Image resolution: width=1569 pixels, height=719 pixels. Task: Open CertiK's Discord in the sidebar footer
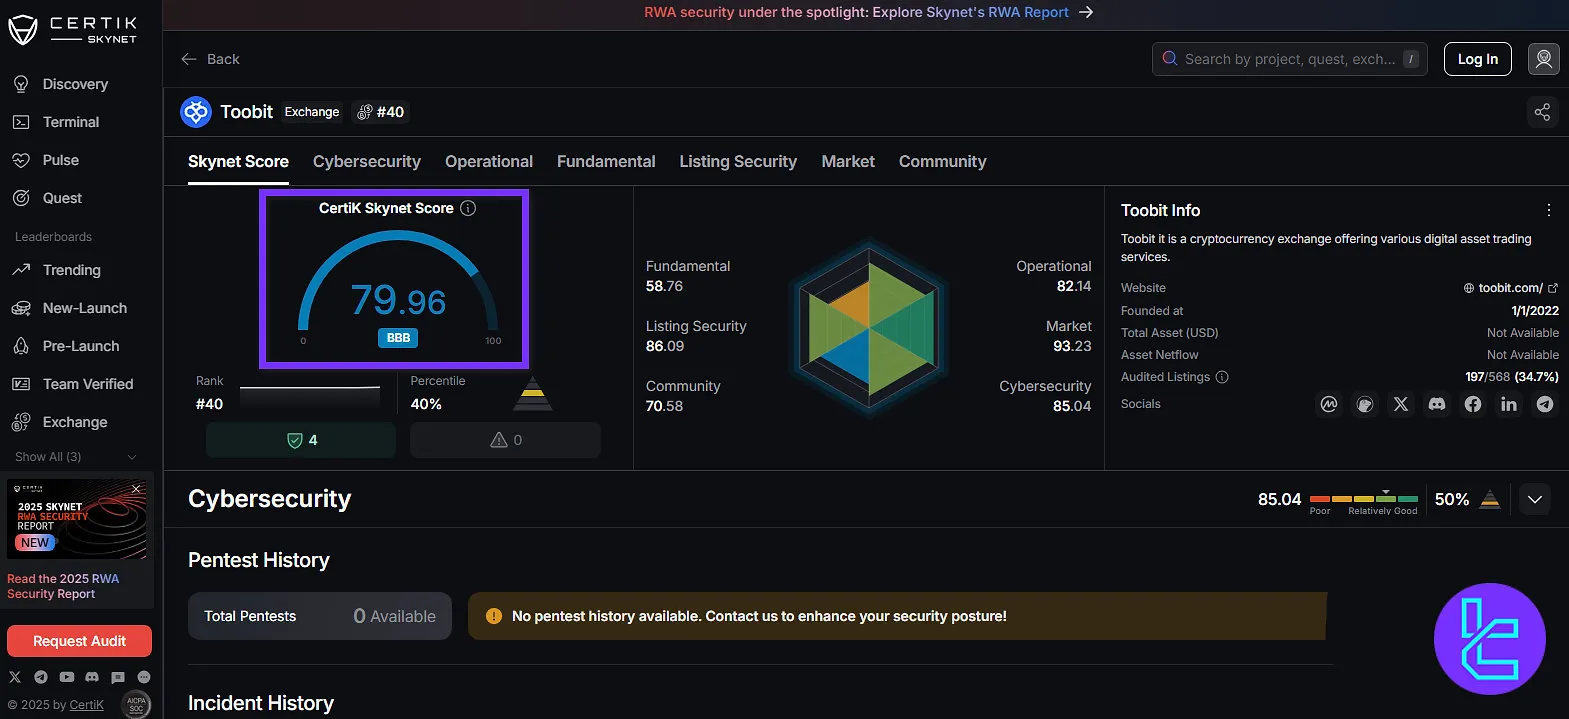pyautogui.click(x=92, y=677)
